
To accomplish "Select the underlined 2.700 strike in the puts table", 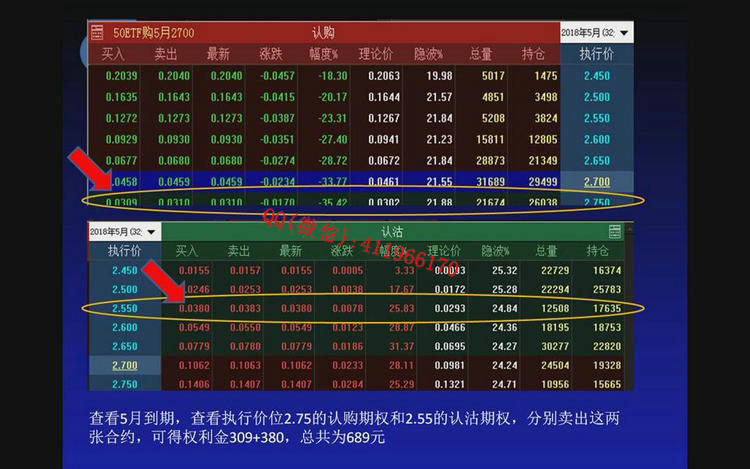I will tap(125, 365).
